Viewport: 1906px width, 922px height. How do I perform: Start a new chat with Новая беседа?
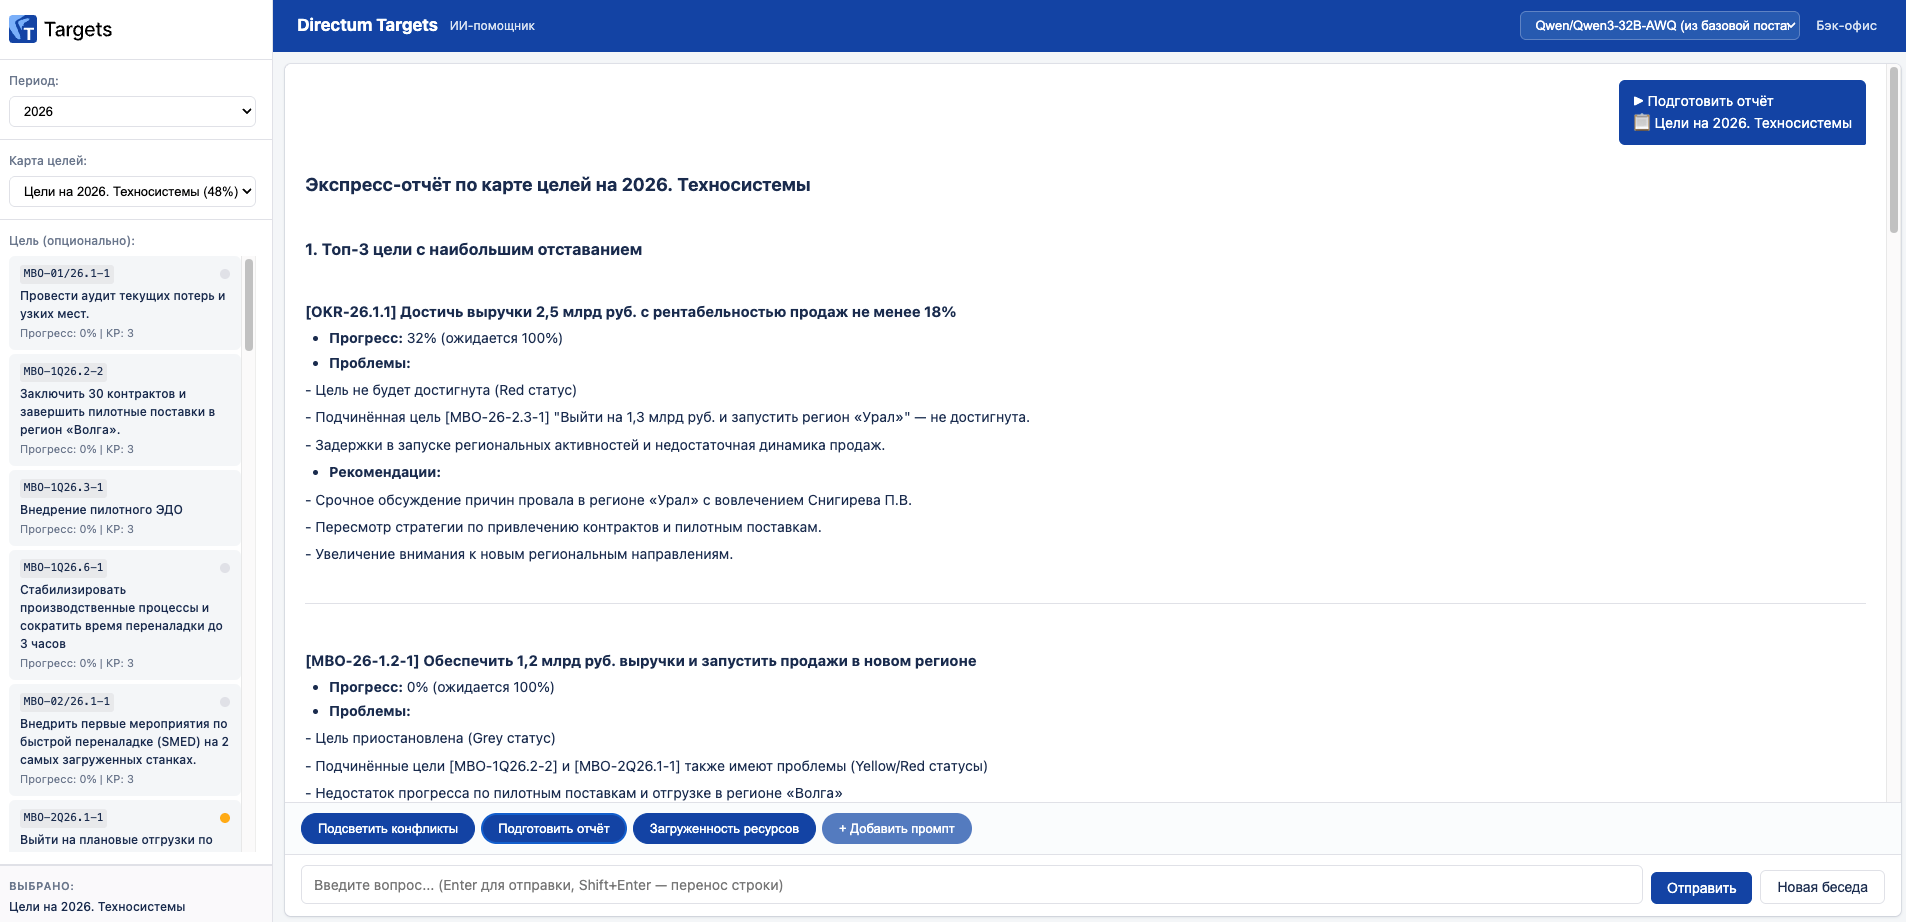1822,888
